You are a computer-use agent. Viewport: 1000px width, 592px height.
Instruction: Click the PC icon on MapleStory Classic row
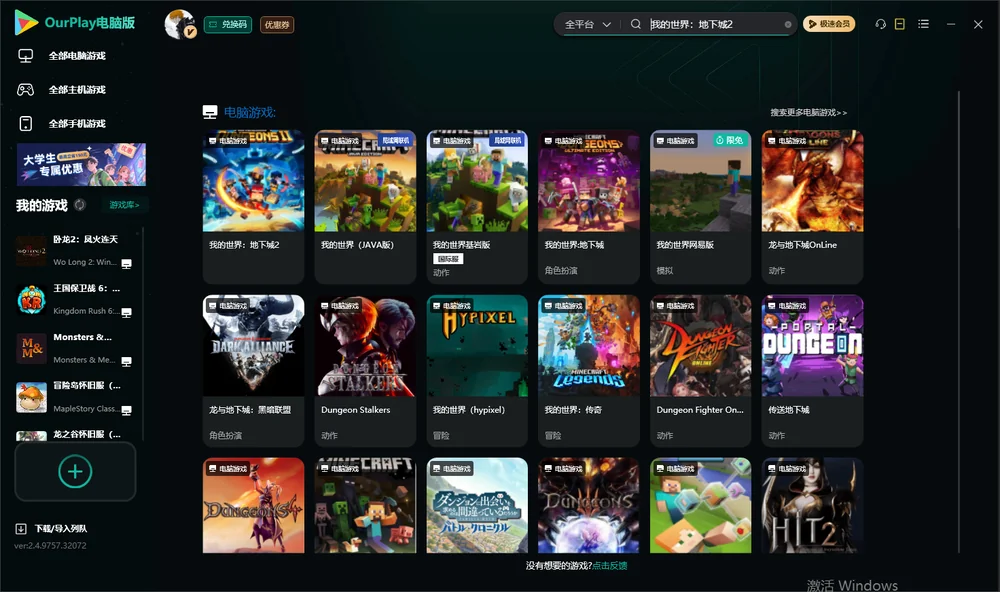click(x=126, y=410)
